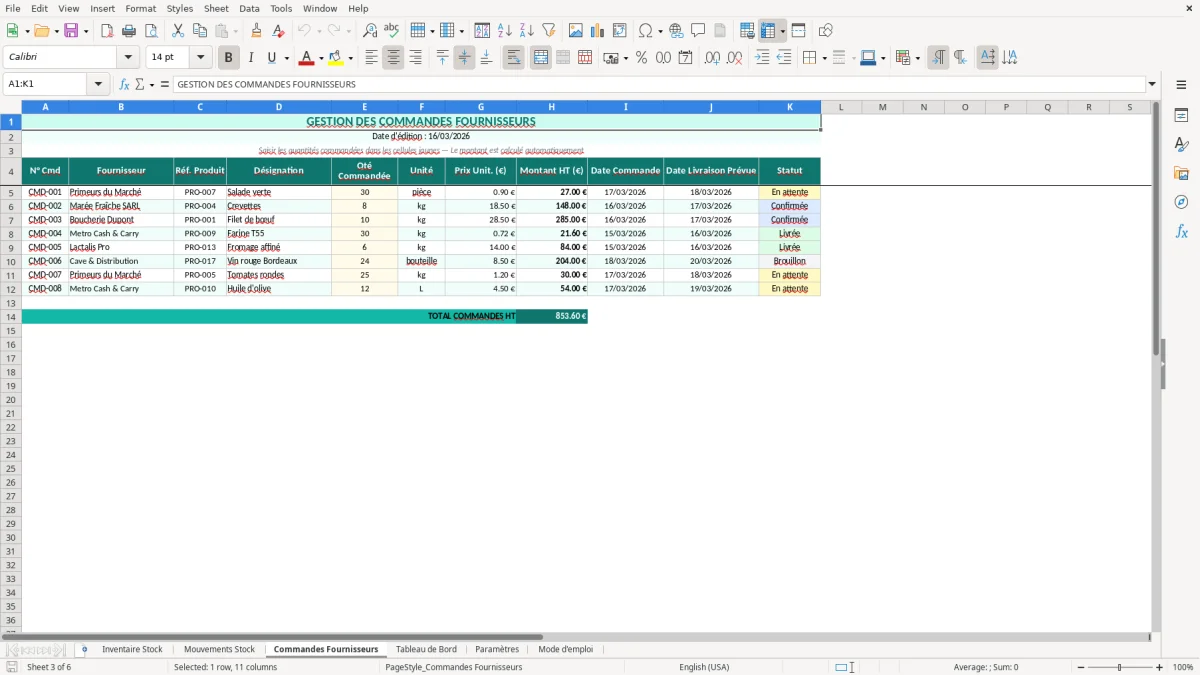Viewport: 1200px width, 675px height.
Task: Toggle center vertical alignment
Action: pos(464,58)
